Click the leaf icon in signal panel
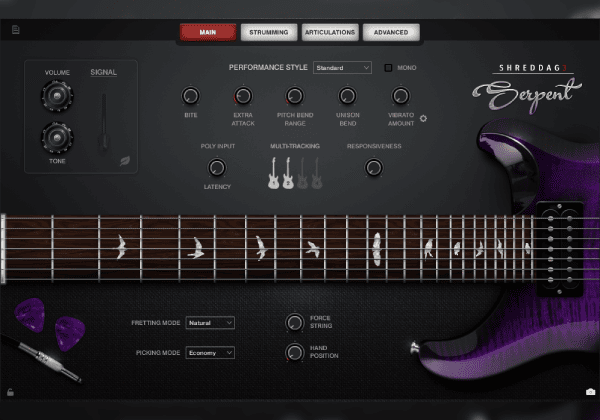Image resolution: width=600 pixels, height=420 pixels. pyautogui.click(x=125, y=159)
